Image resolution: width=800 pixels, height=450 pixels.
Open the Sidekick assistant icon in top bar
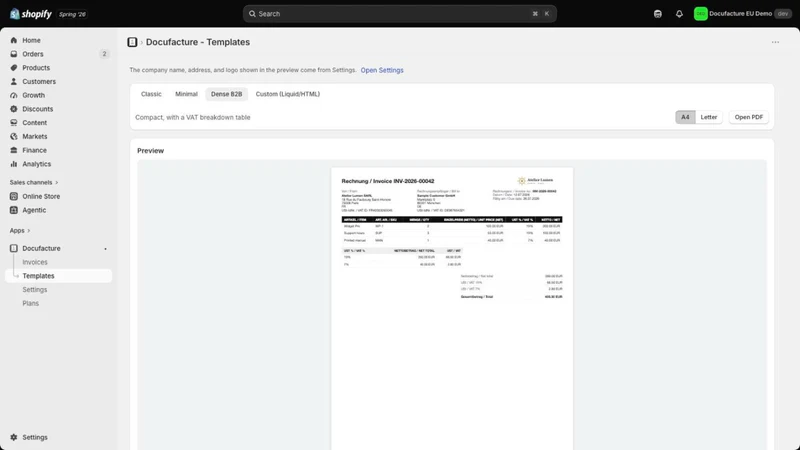point(658,14)
